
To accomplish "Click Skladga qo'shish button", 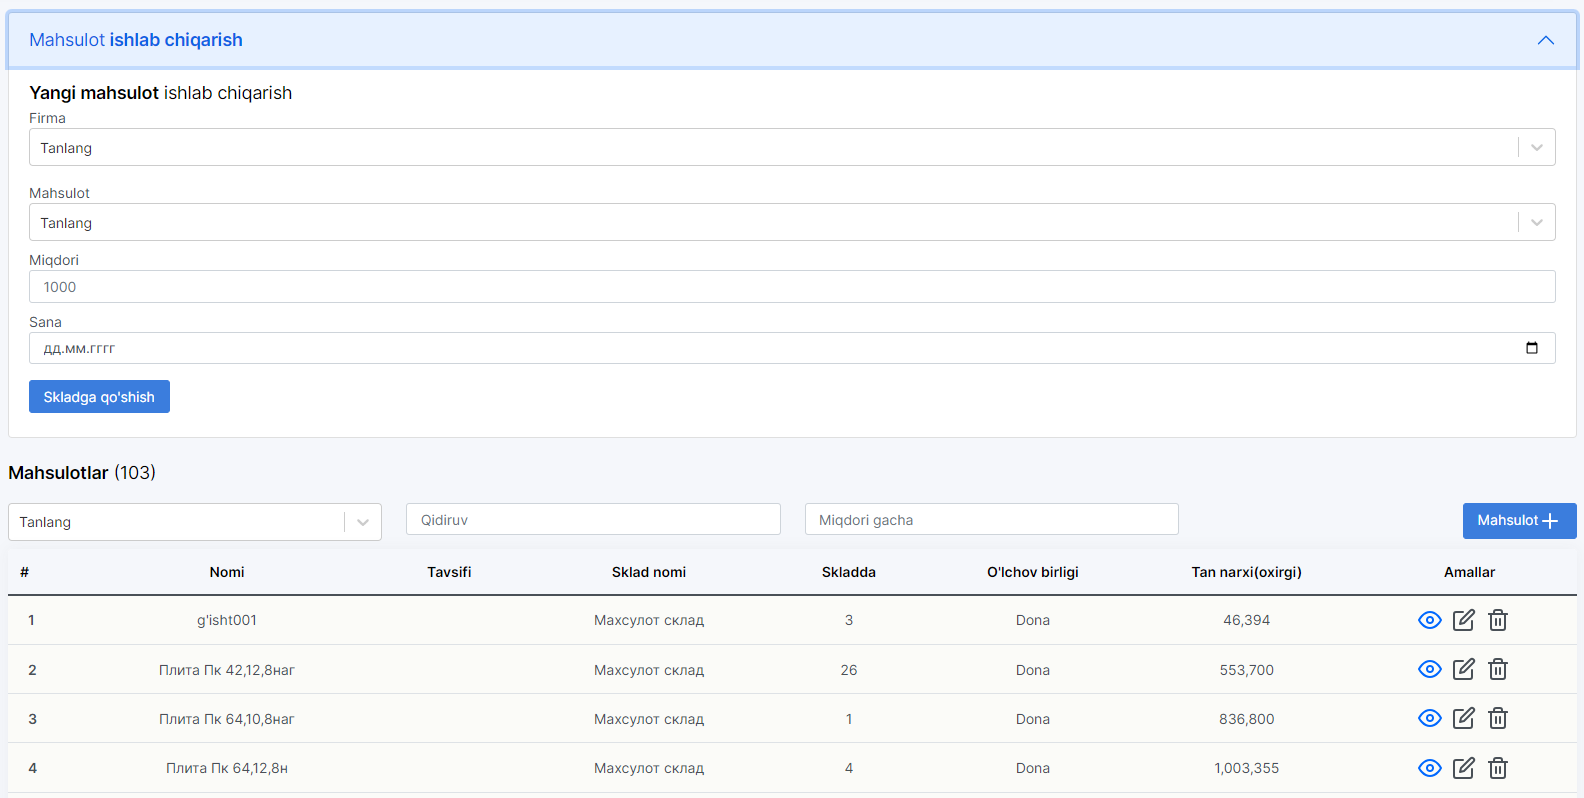I will [x=99, y=397].
